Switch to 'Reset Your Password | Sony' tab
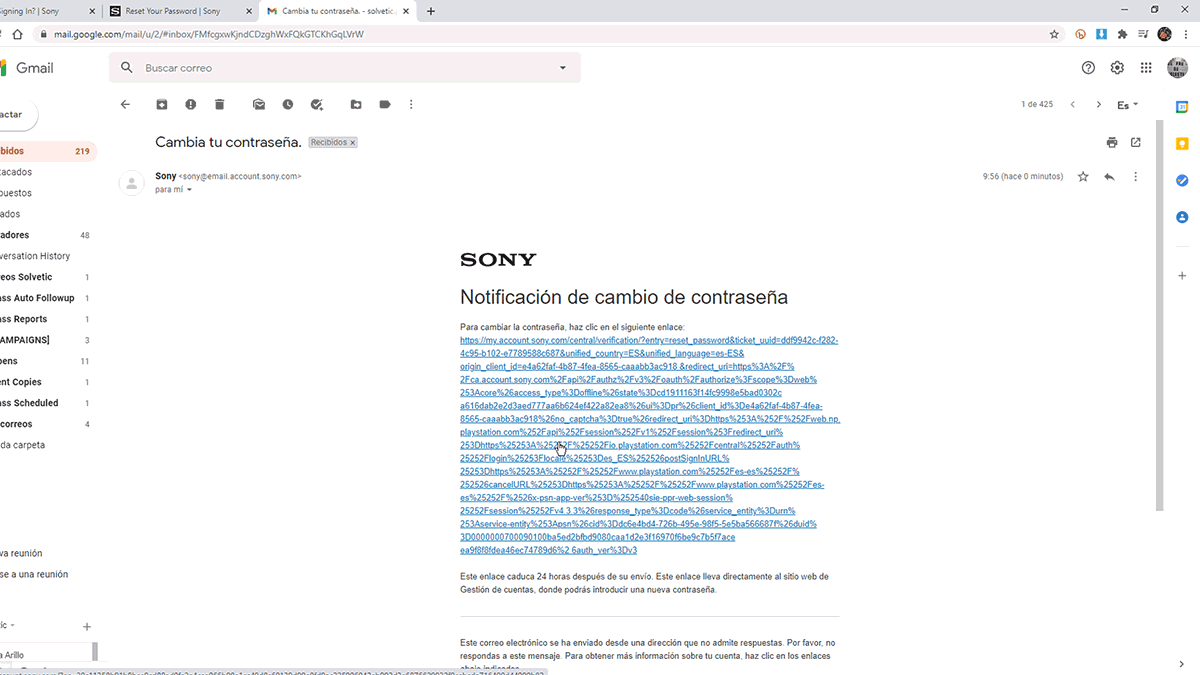This screenshot has height=675, width=1200. (x=179, y=11)
